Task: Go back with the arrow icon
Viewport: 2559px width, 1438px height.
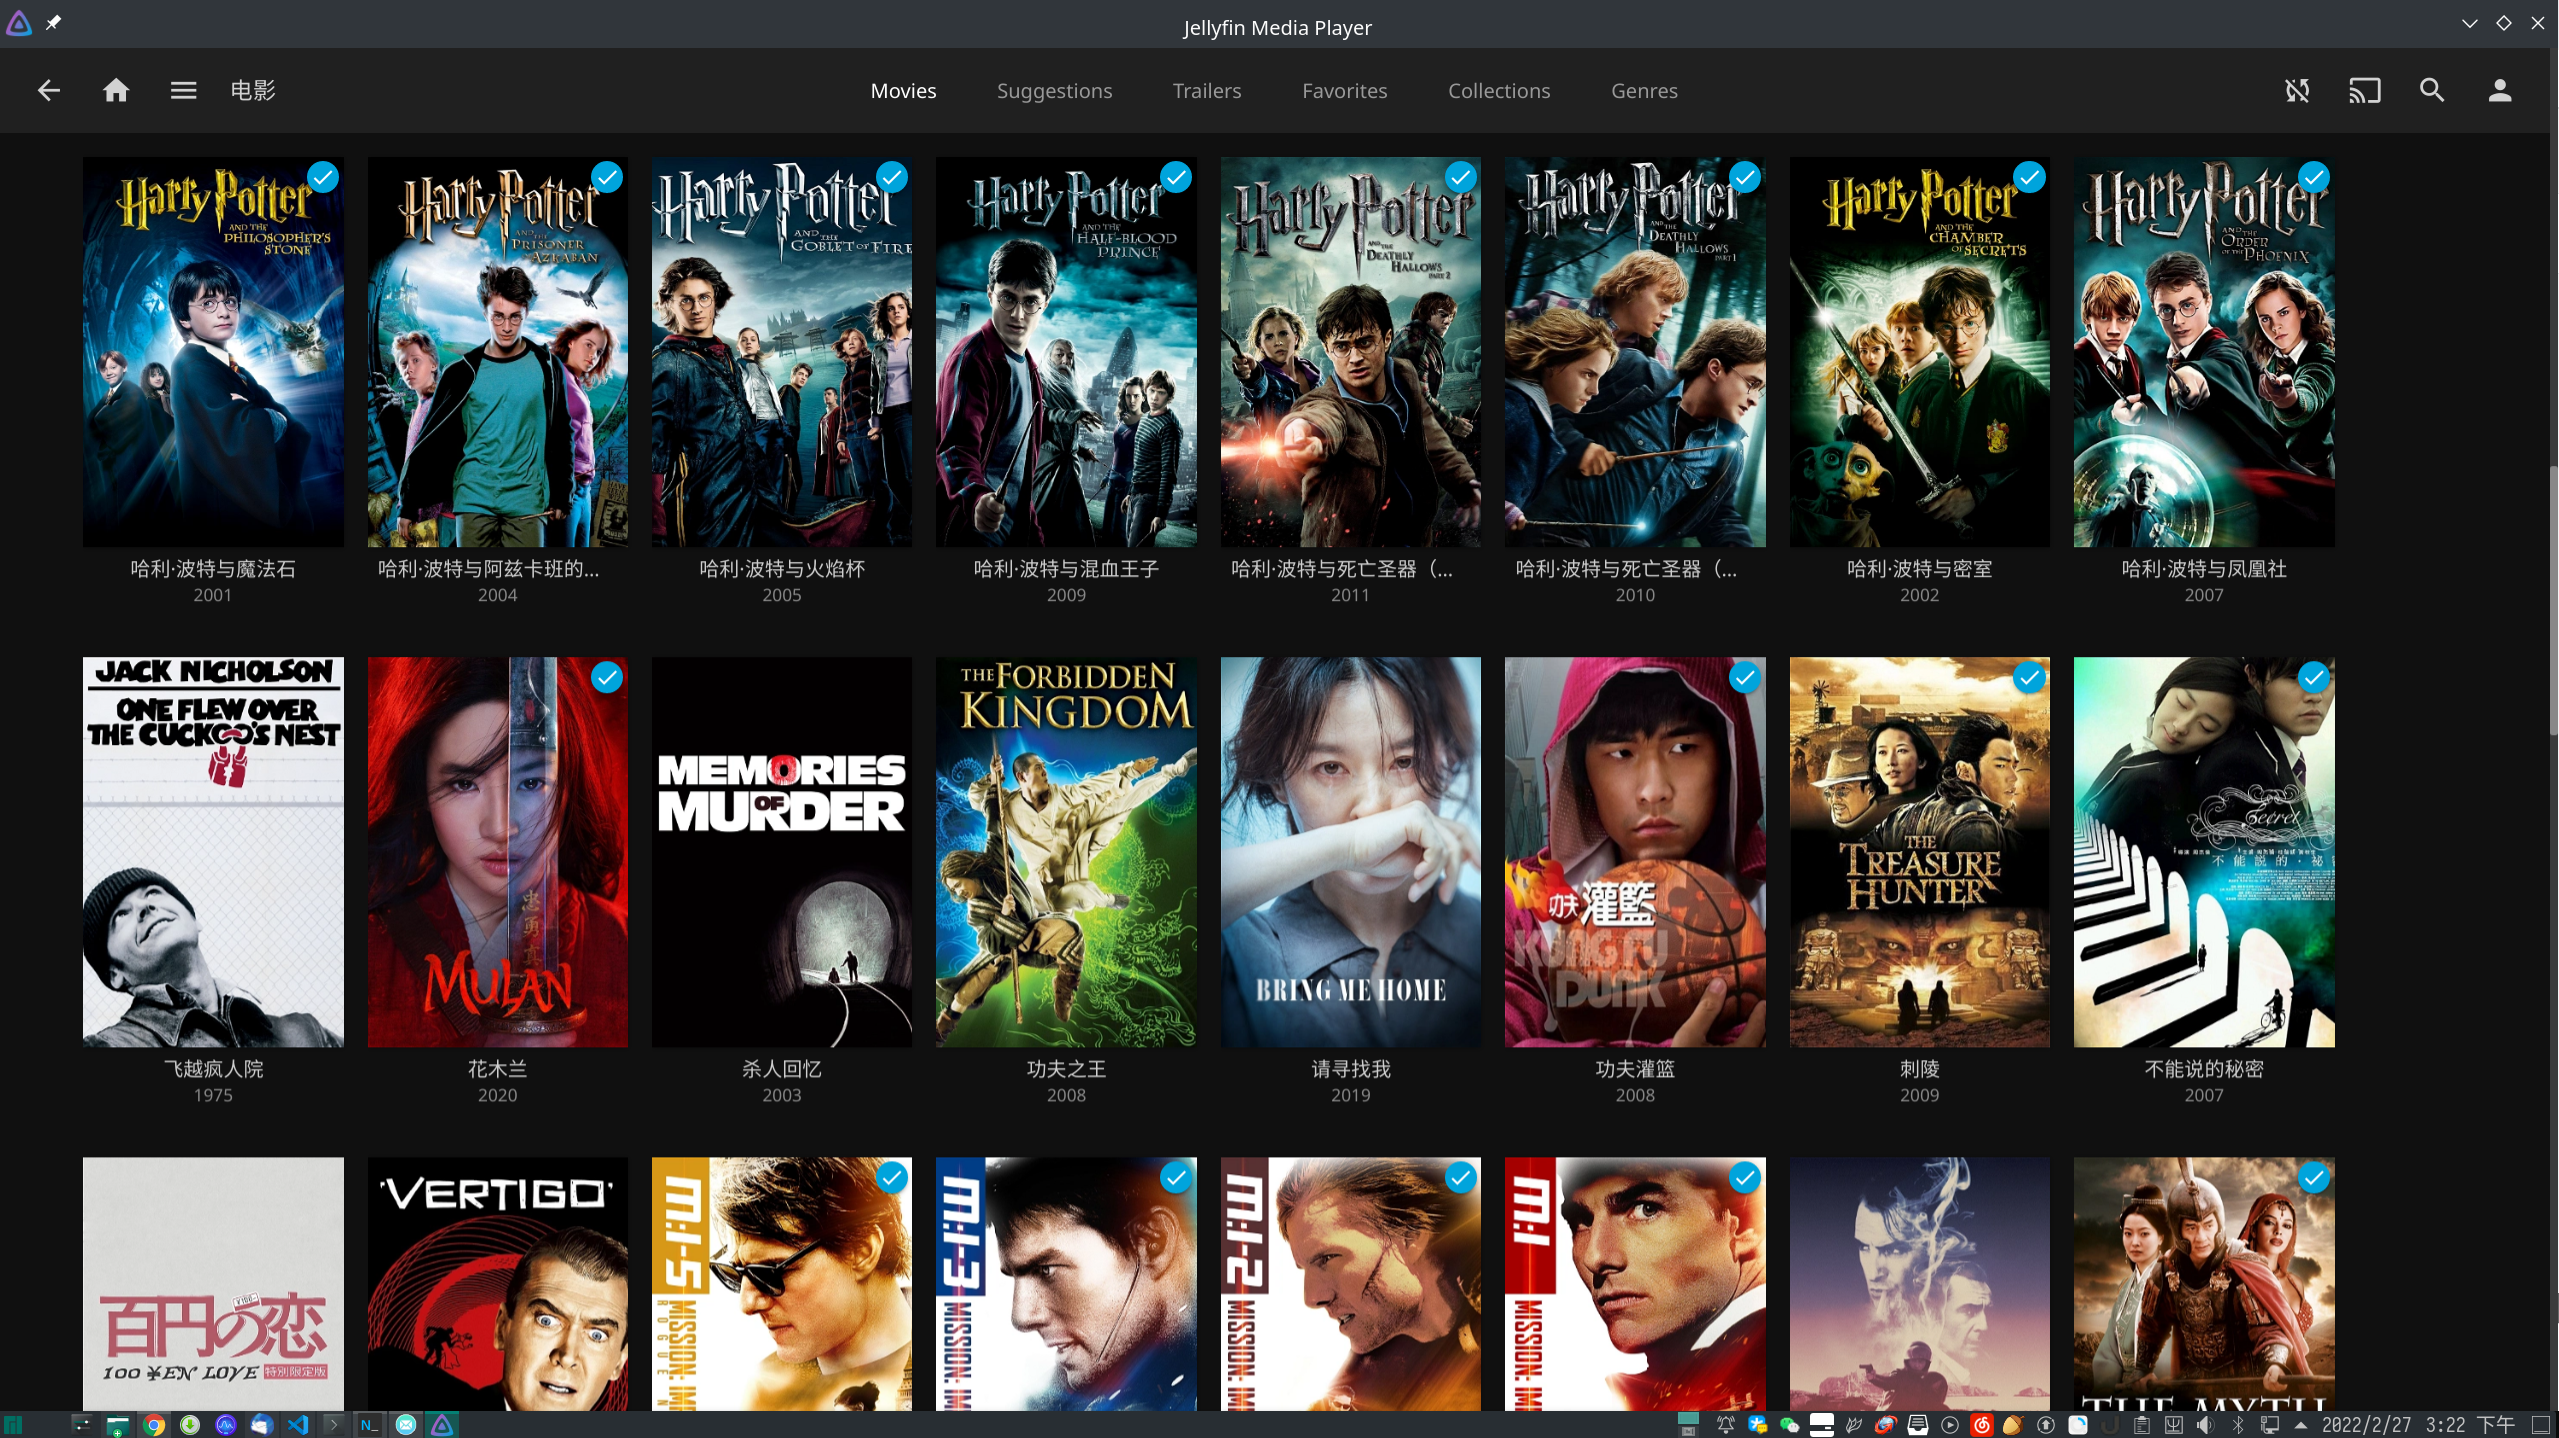Action: pos(48,91)
